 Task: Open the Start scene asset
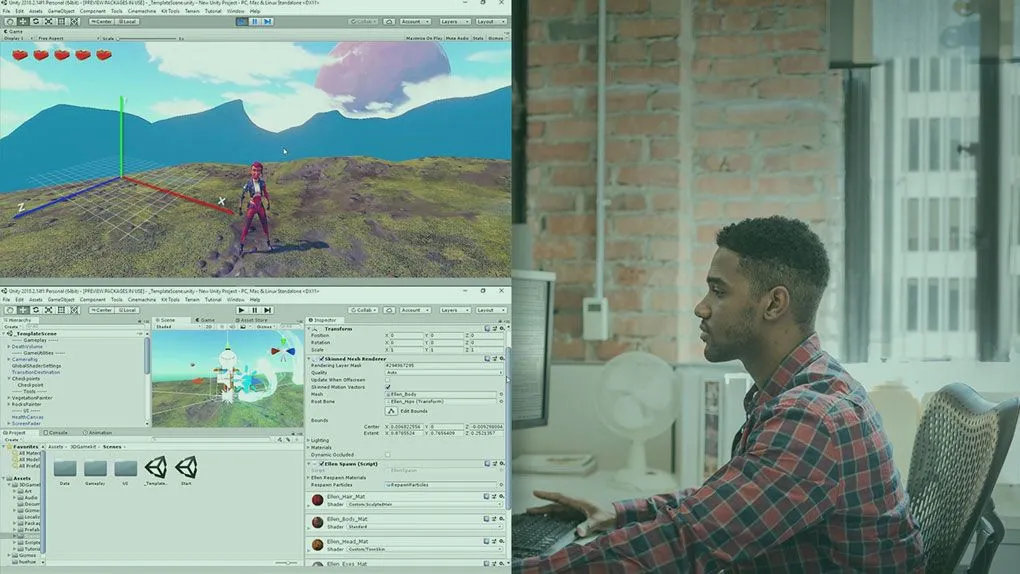point(186,471)
